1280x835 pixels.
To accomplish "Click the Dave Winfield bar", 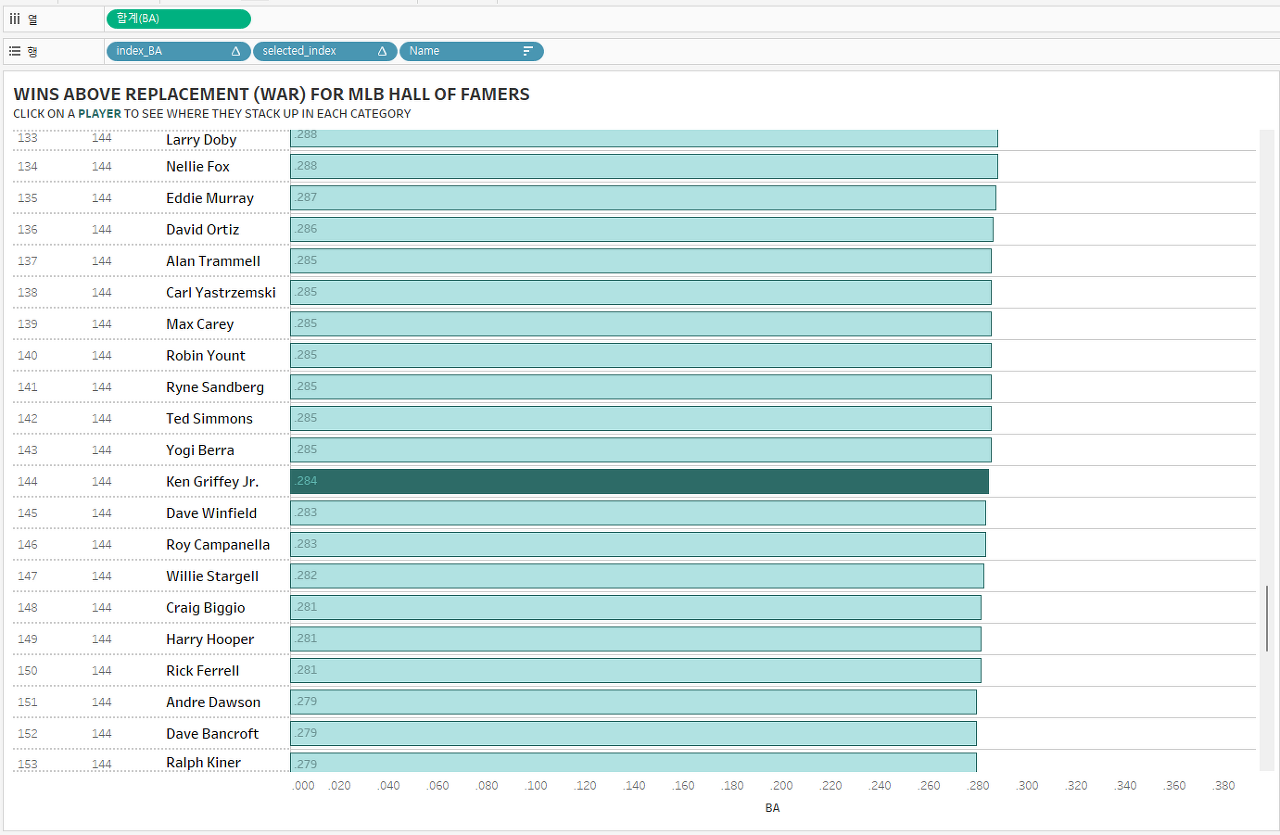I will coord(638,513).
